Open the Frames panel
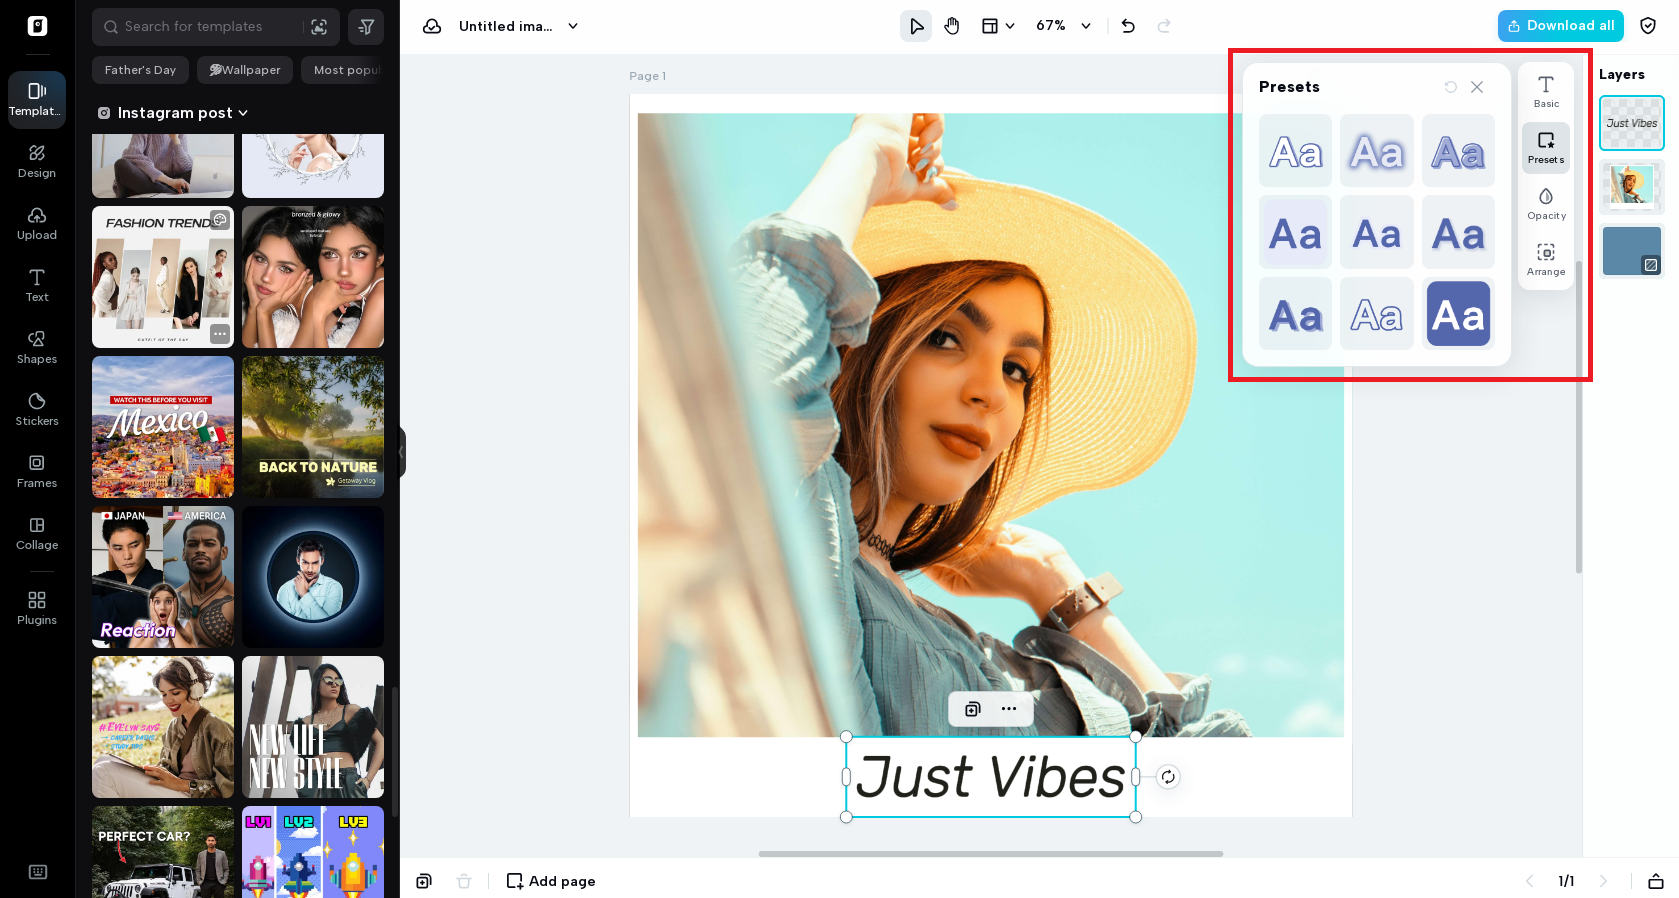 click(x=37, y=471)
